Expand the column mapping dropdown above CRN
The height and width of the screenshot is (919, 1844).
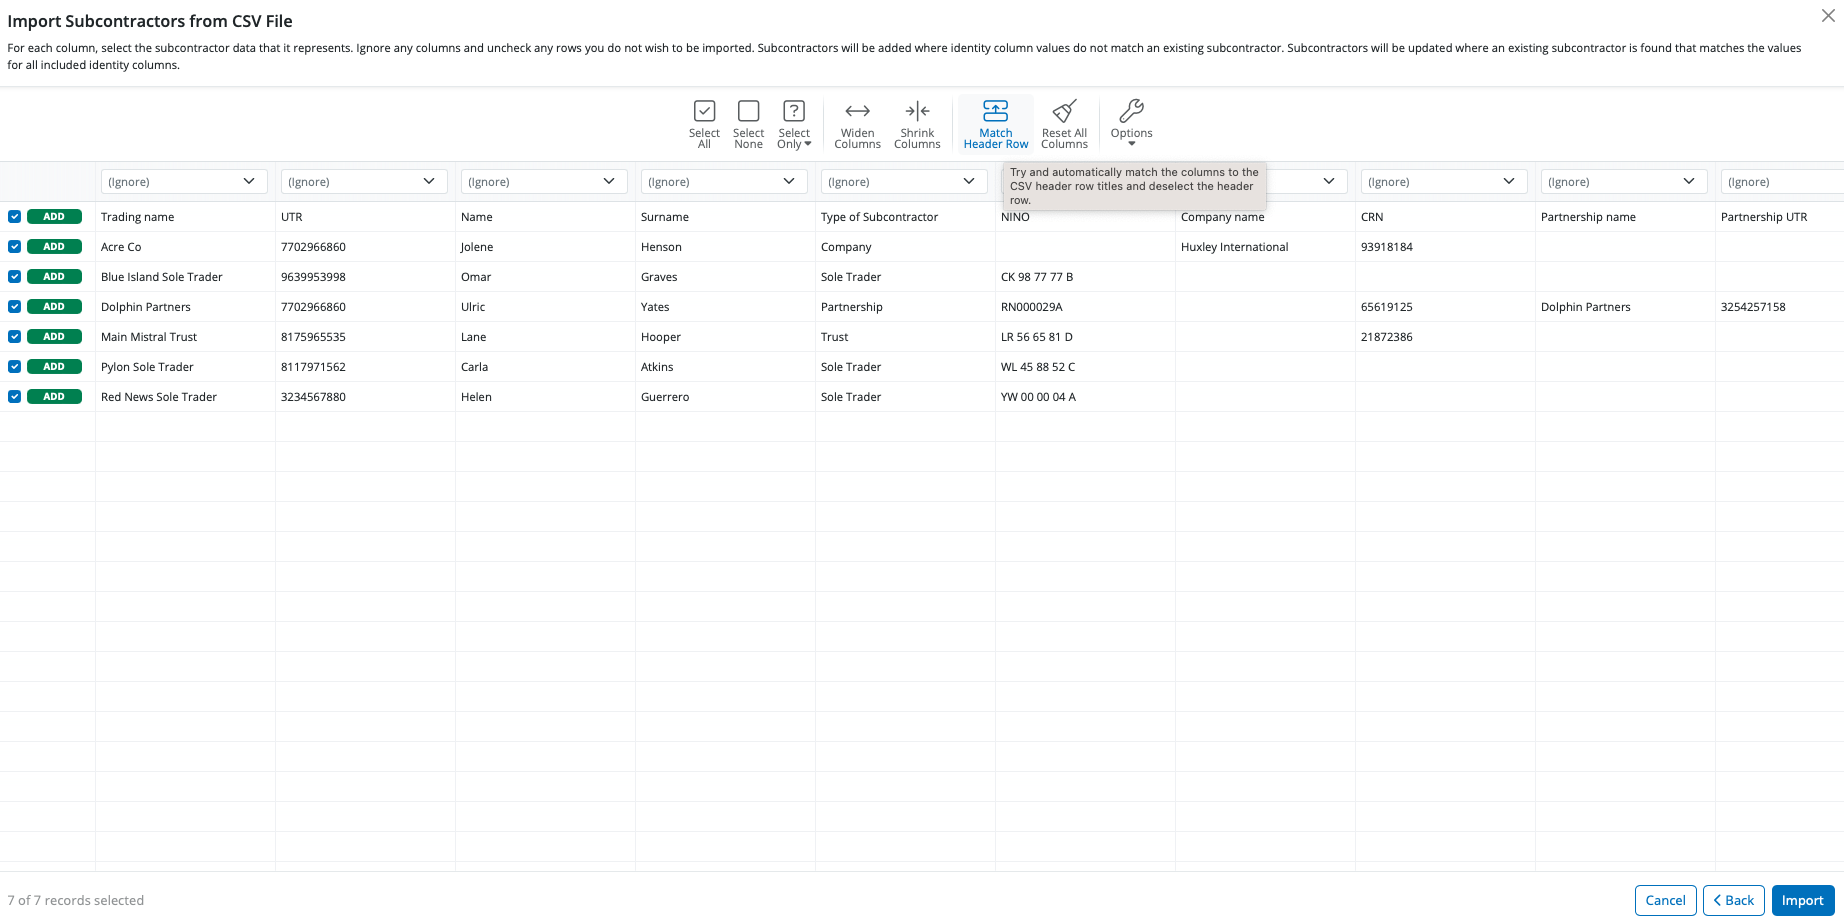coord(1444,182)
